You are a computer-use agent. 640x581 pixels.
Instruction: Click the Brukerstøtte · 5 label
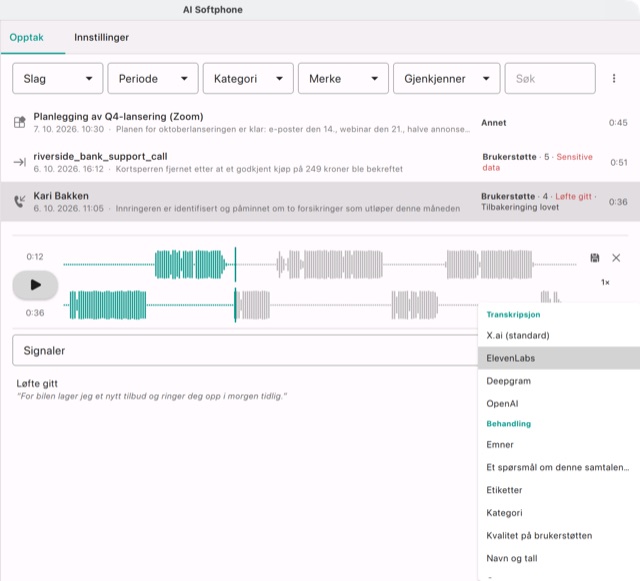click(x=516, y=157)
